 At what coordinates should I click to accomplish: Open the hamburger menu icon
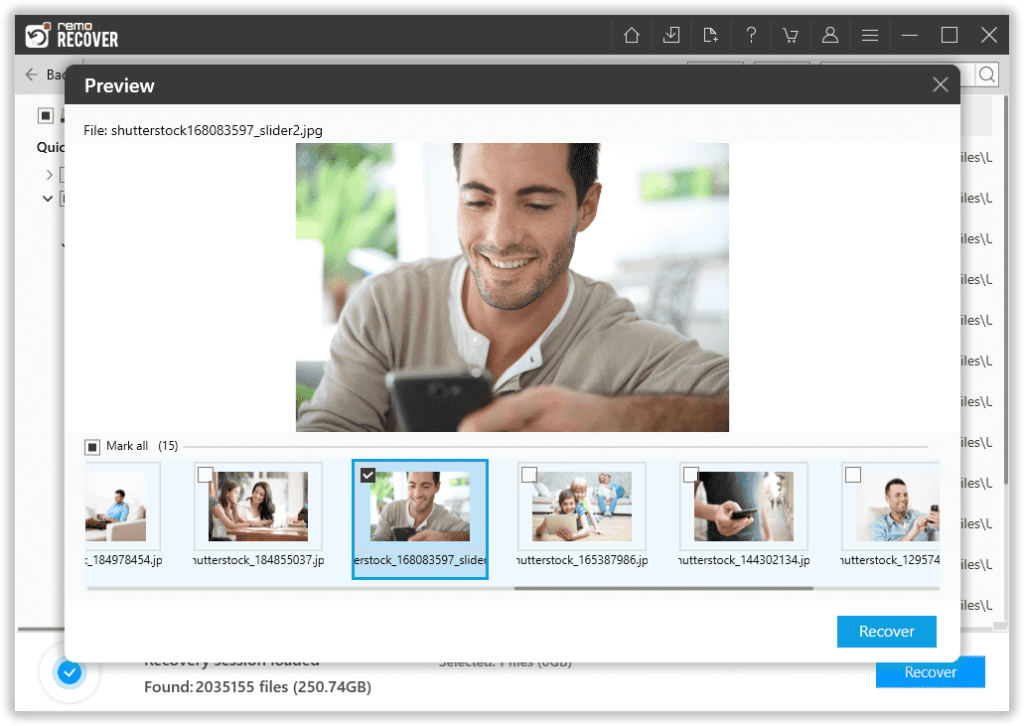click(x=870, y=36)
